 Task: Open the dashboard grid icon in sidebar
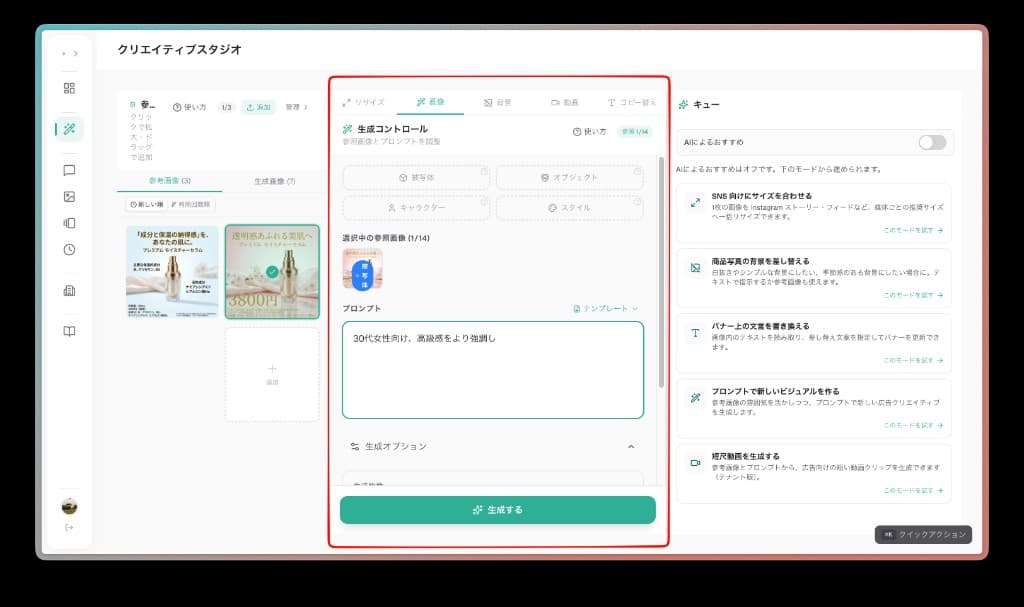click(69, 88)
